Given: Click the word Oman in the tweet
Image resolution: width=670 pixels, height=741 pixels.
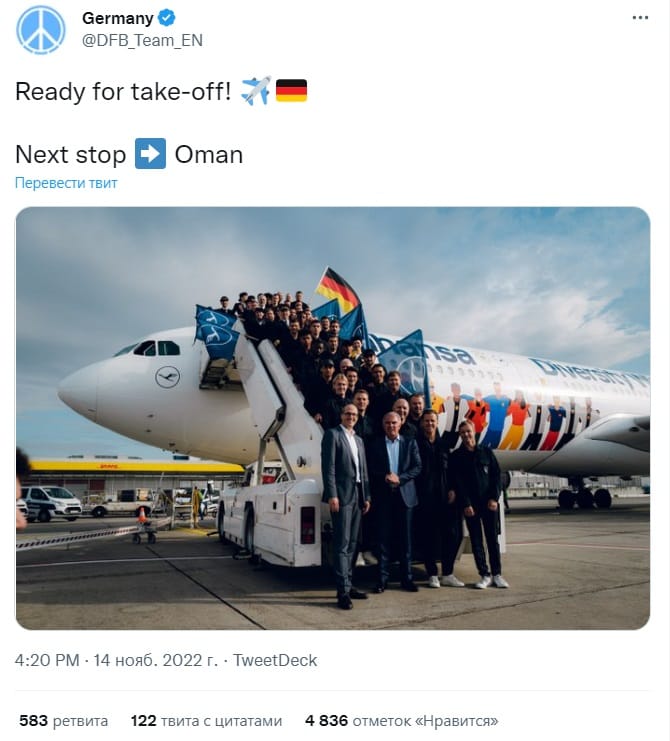Looking at the screenshot, I should pyautogui.click(x=209, y=155).
